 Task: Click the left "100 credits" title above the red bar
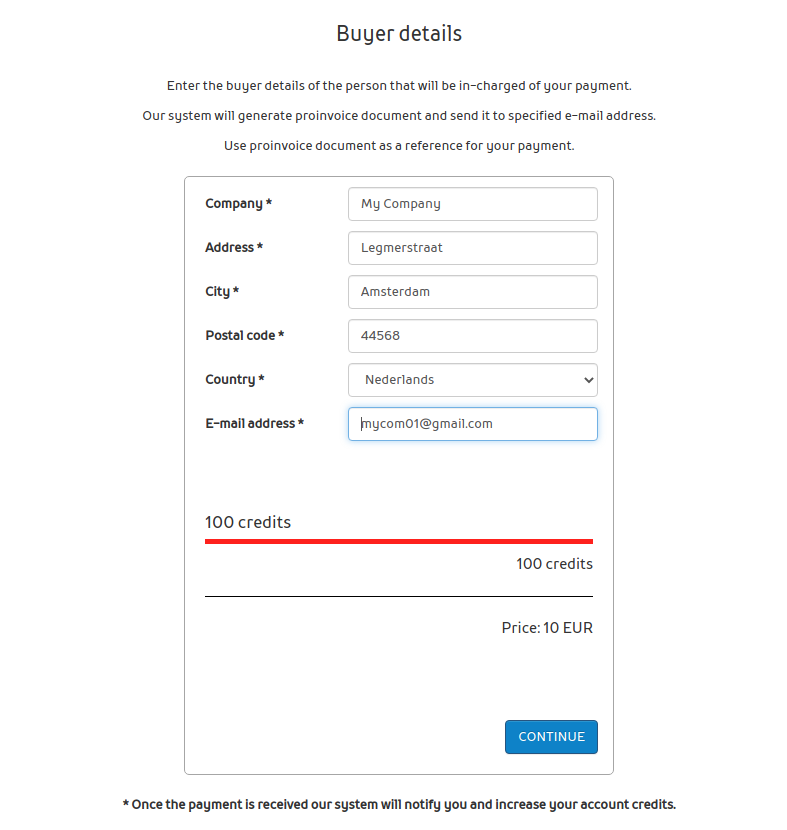(x=248, y=522)
